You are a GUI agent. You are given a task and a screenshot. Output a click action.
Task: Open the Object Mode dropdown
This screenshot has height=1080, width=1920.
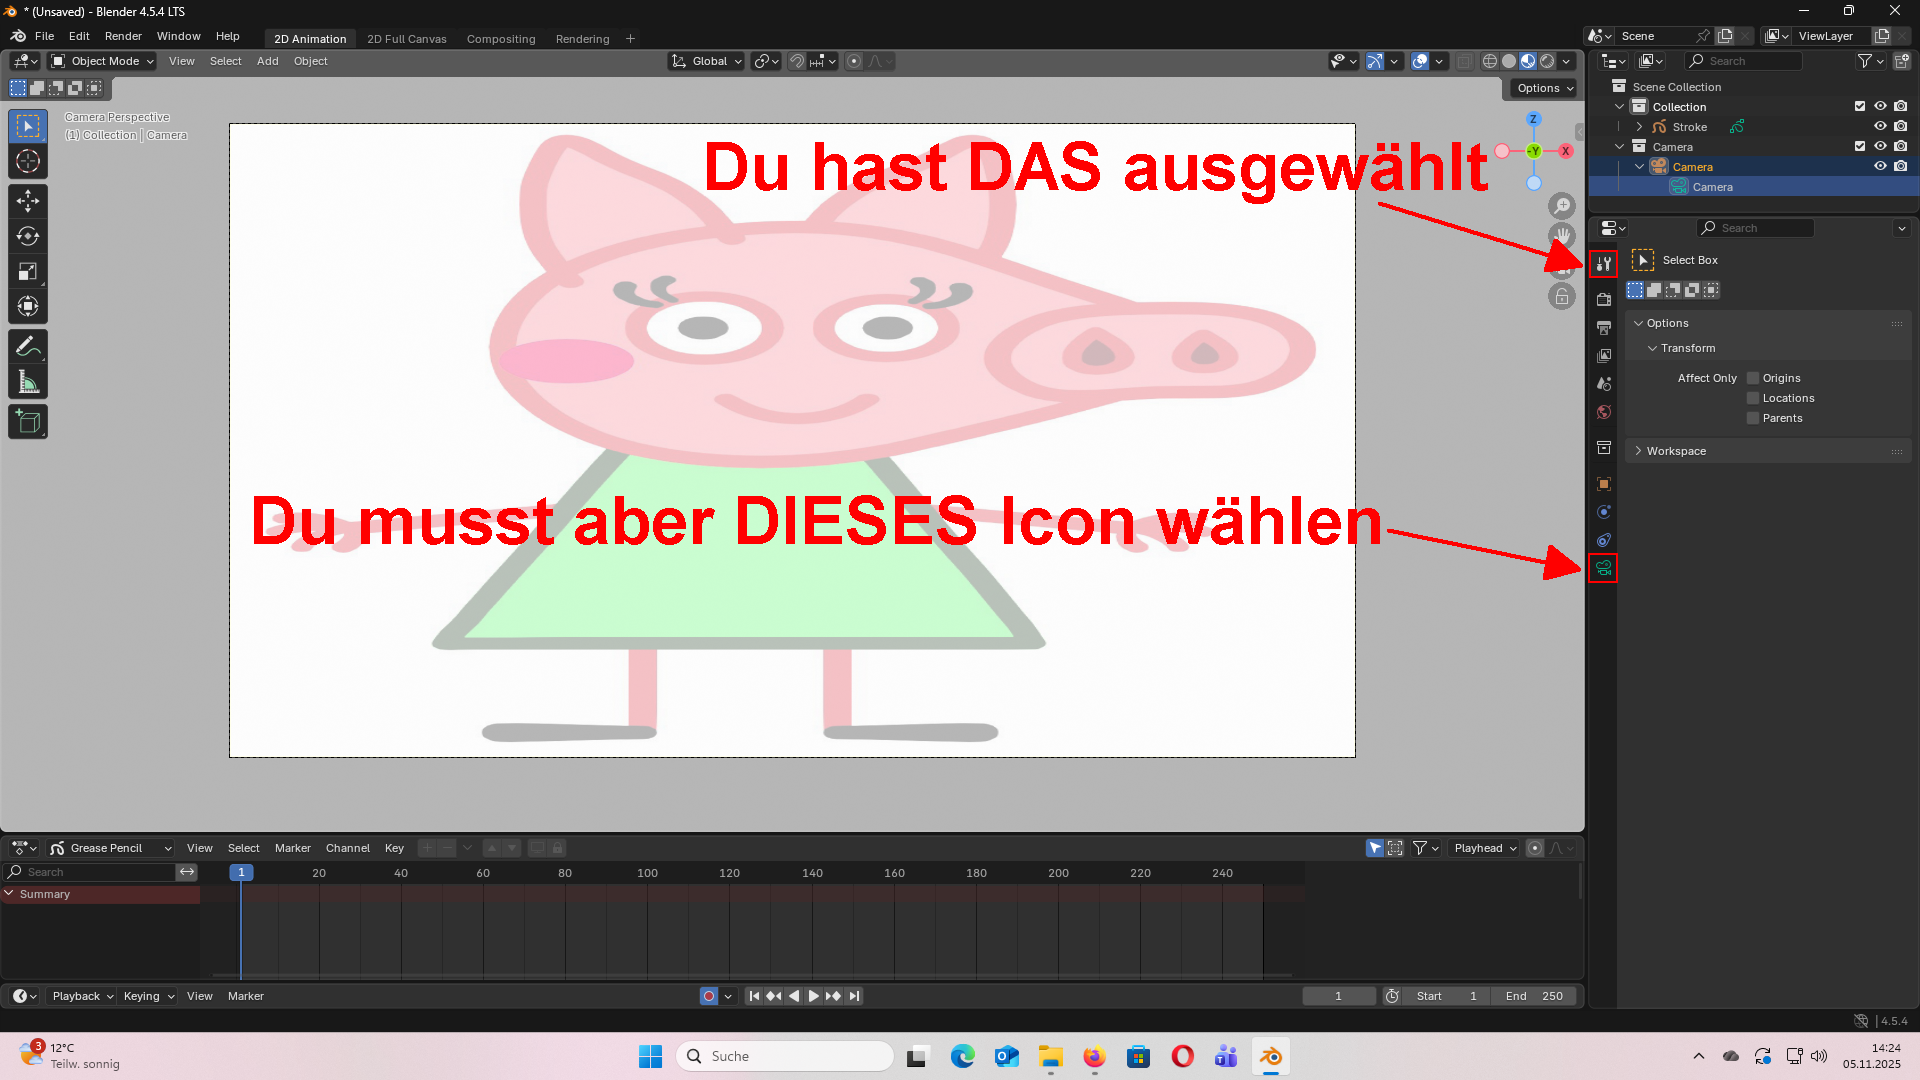click(103, 61)
